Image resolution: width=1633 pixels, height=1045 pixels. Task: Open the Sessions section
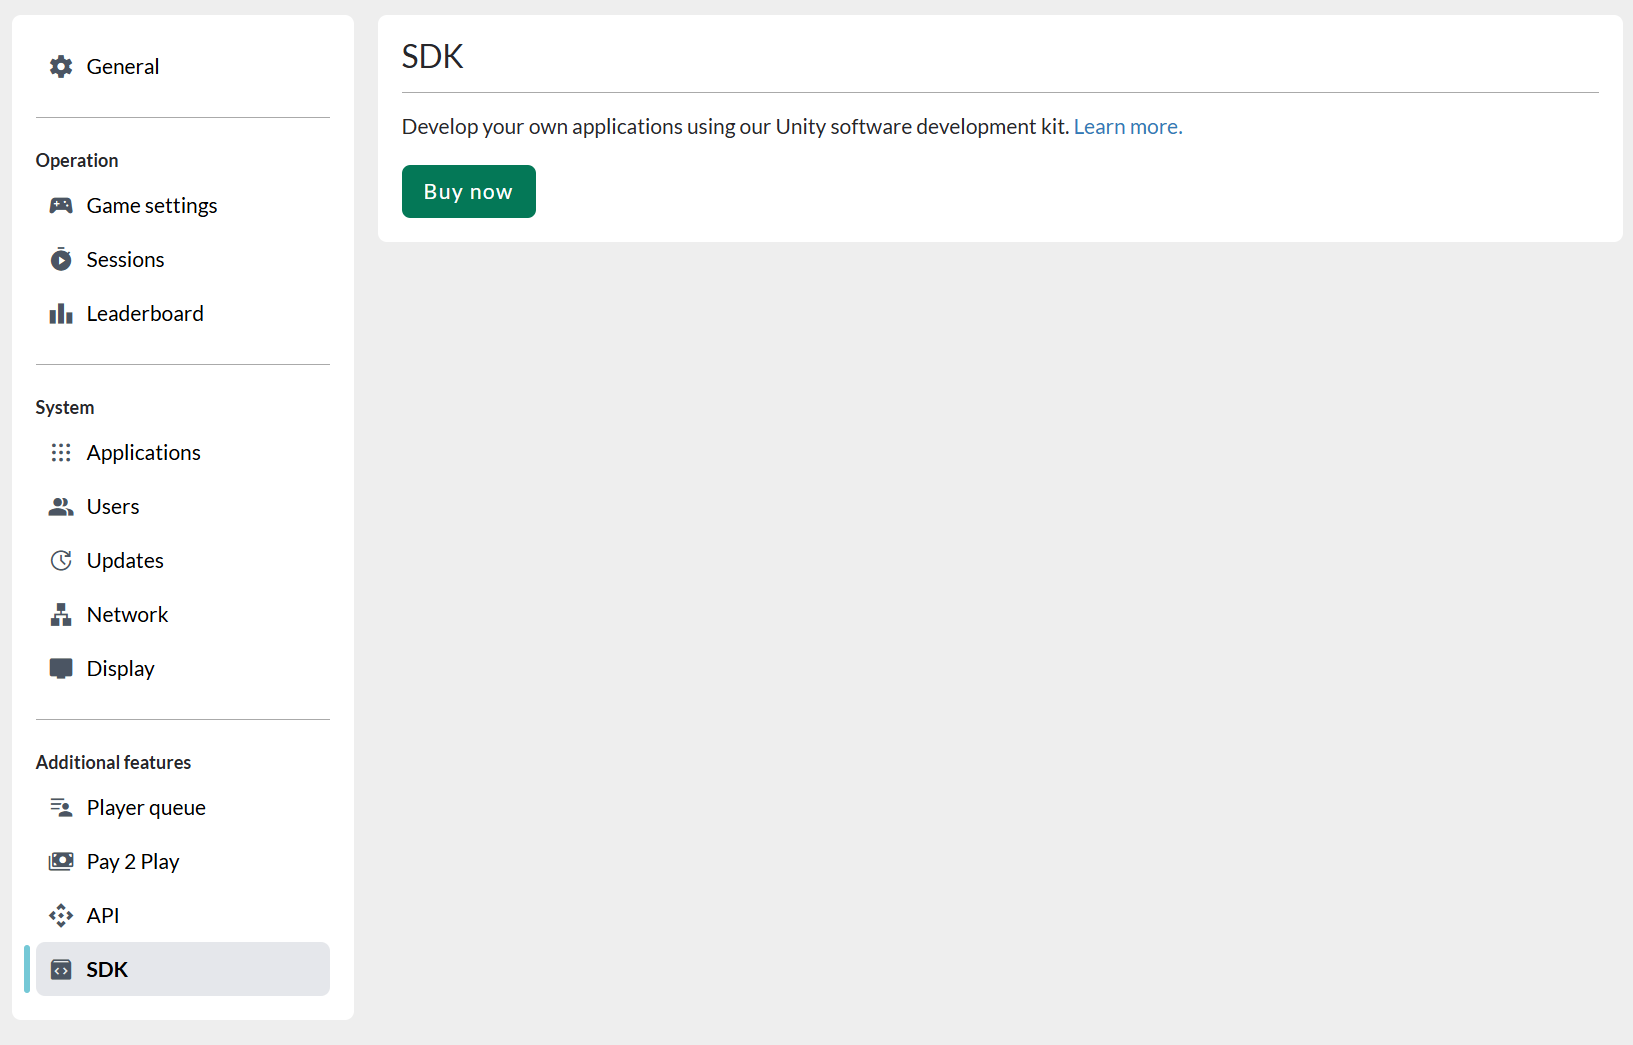(x=125, y=259)
